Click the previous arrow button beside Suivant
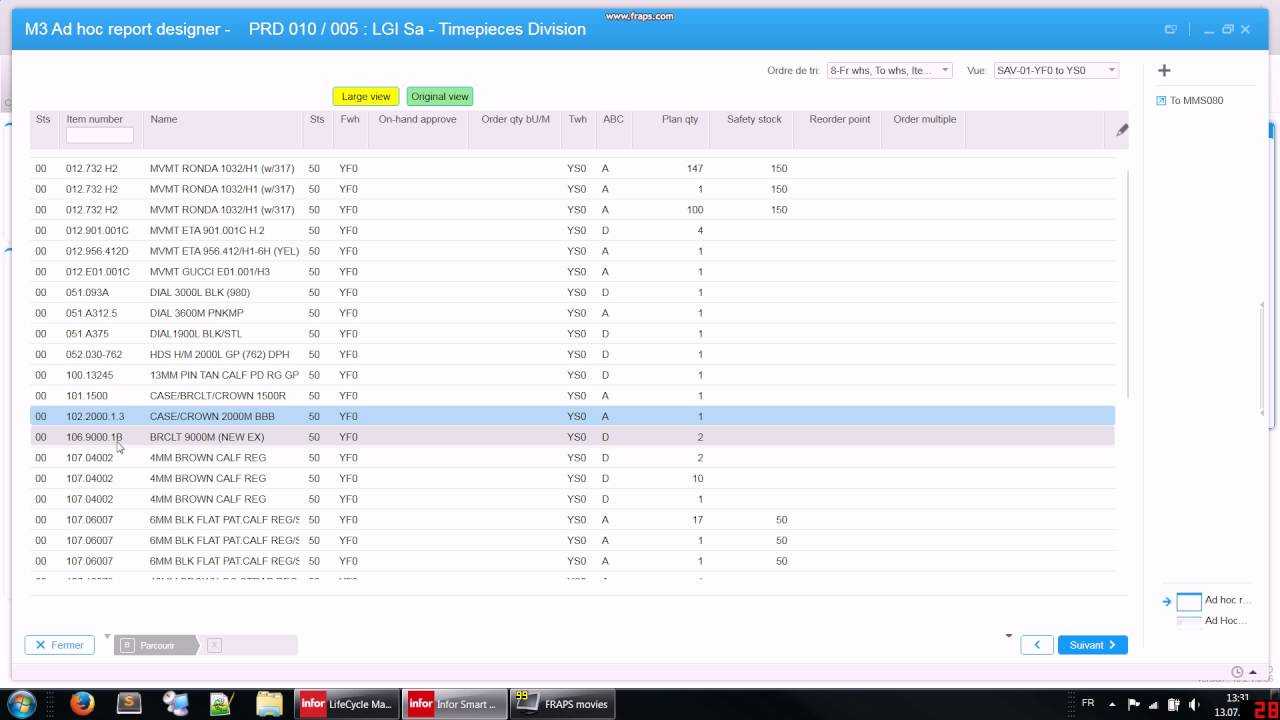Viewport: 1280px width, 720px height. (x=1037, y=645)
